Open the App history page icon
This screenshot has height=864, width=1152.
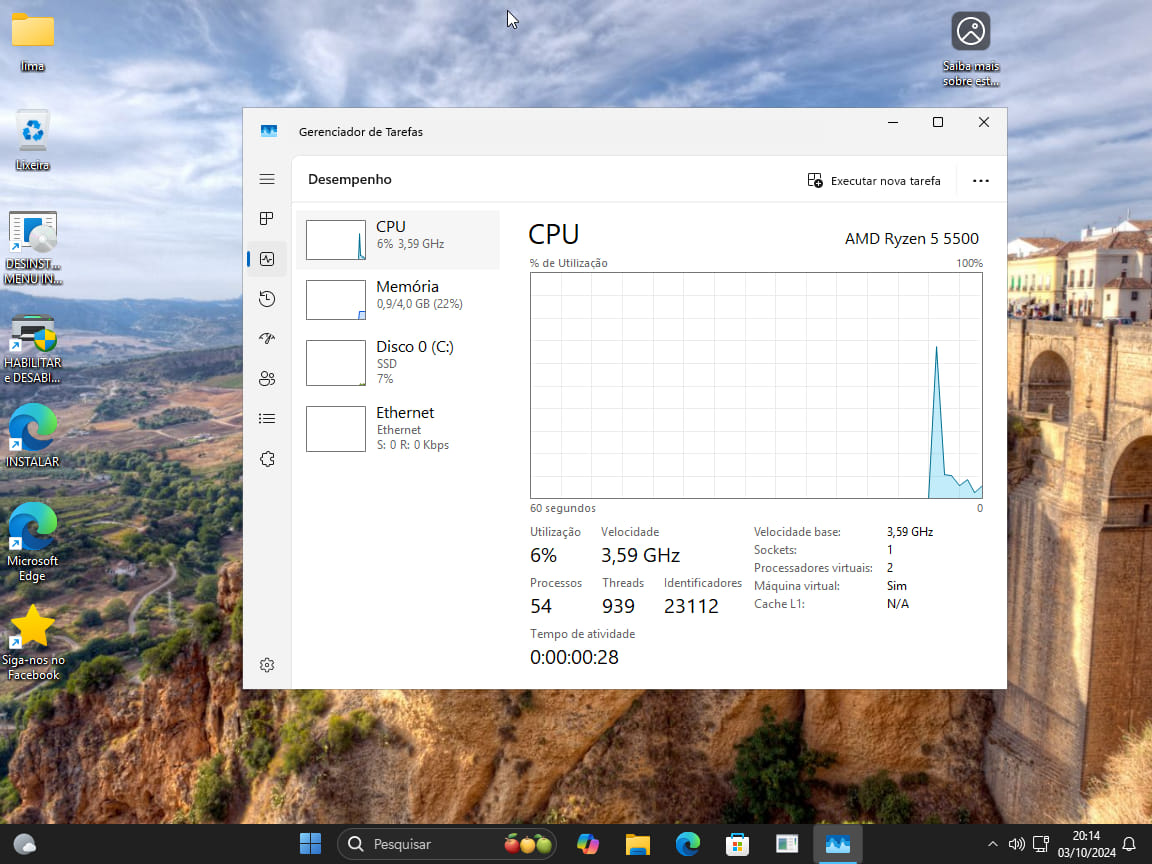(267, 299)
